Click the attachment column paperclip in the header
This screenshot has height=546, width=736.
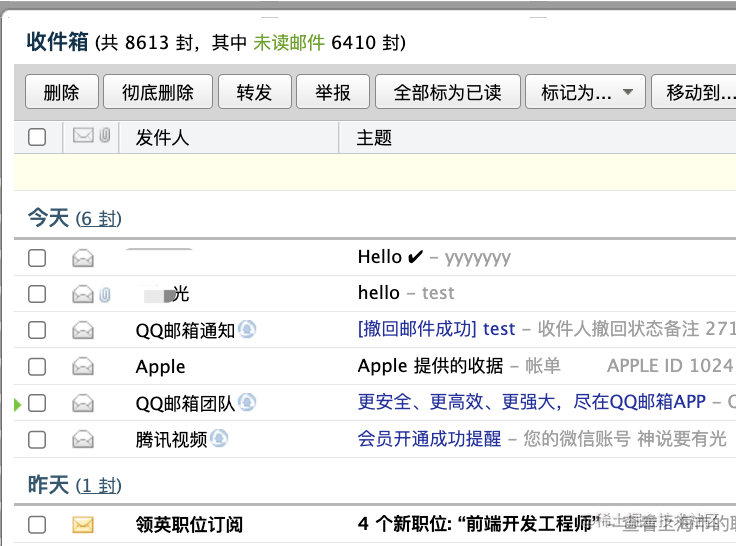[105, 135]
